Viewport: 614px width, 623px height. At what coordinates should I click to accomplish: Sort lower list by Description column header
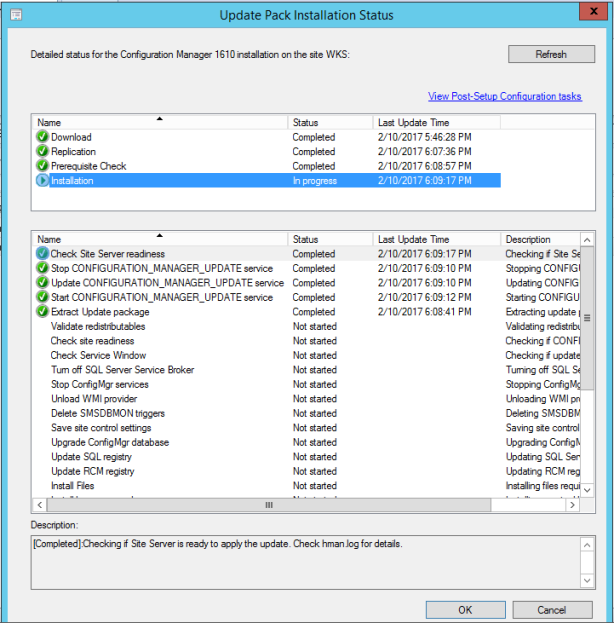pyautogui.click(x=540, y=239)
